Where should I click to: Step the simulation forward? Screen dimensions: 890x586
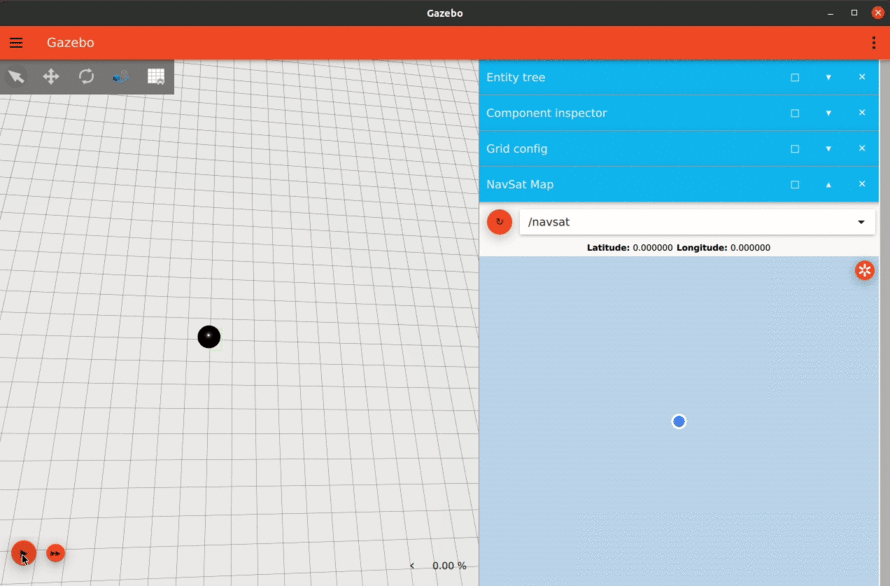pyautogui.click(x=56, y=553)
